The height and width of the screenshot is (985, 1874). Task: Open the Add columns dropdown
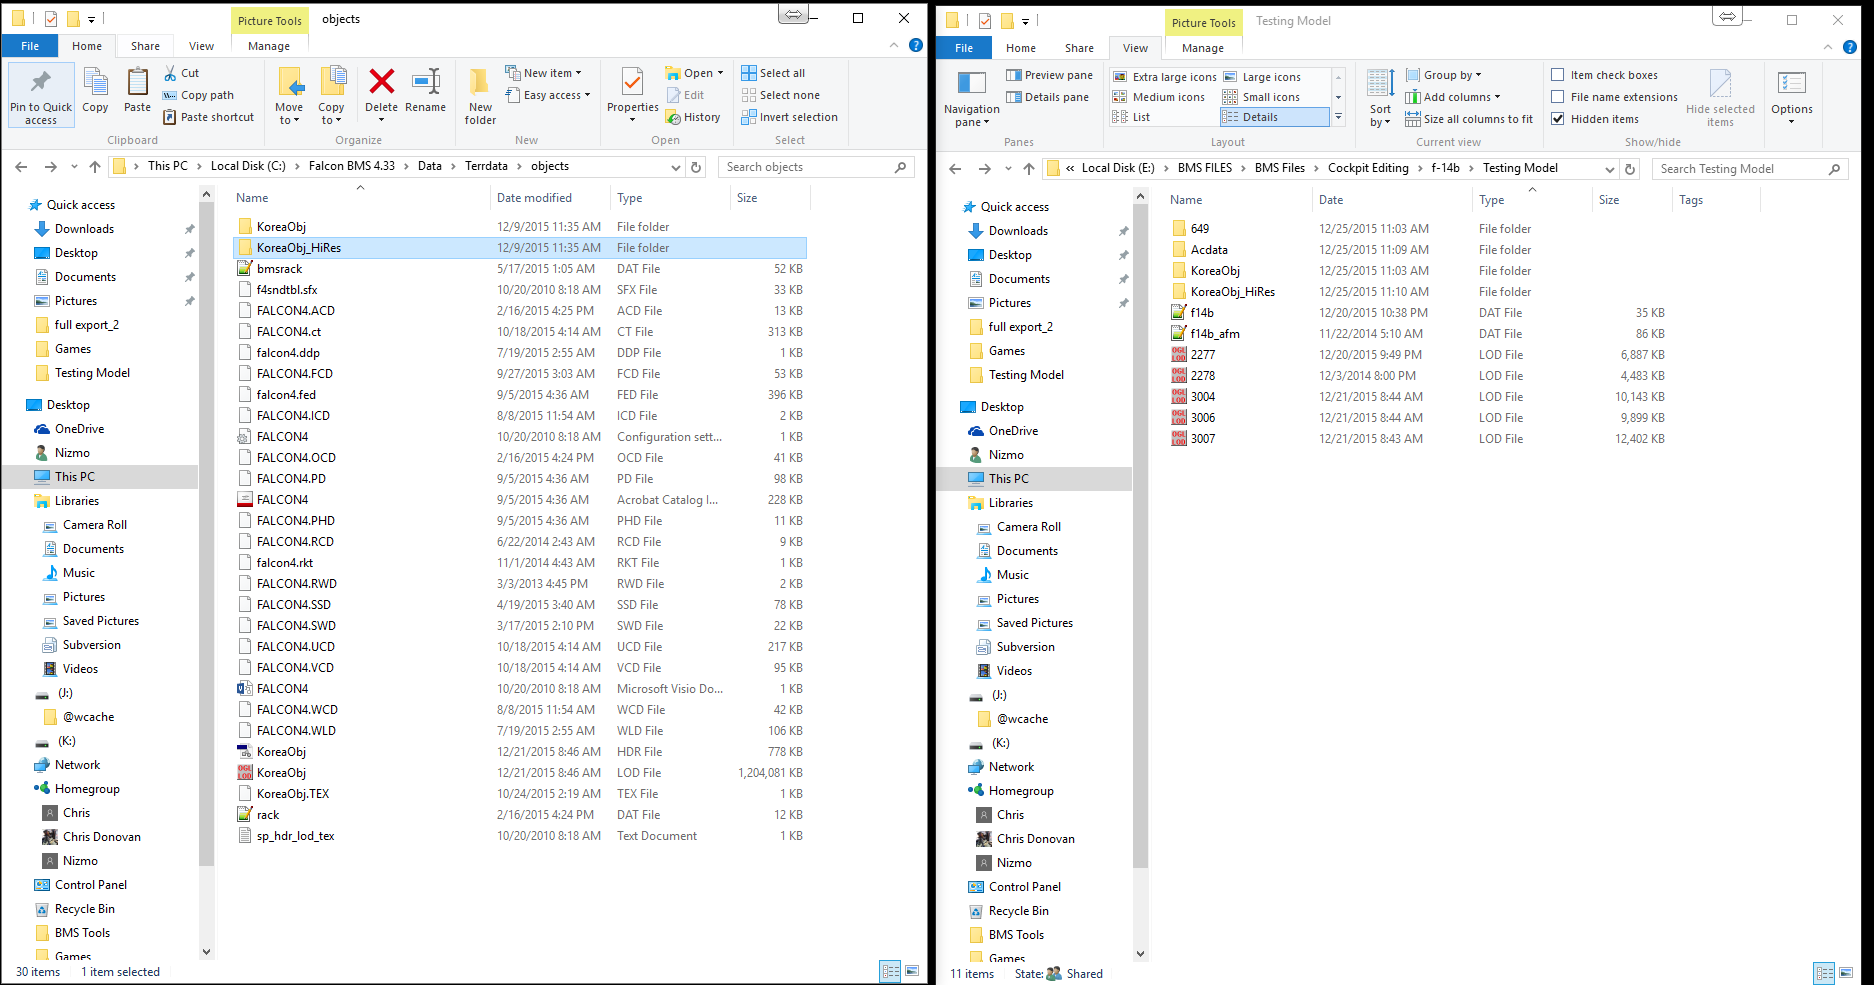(x=1453, y=97)
